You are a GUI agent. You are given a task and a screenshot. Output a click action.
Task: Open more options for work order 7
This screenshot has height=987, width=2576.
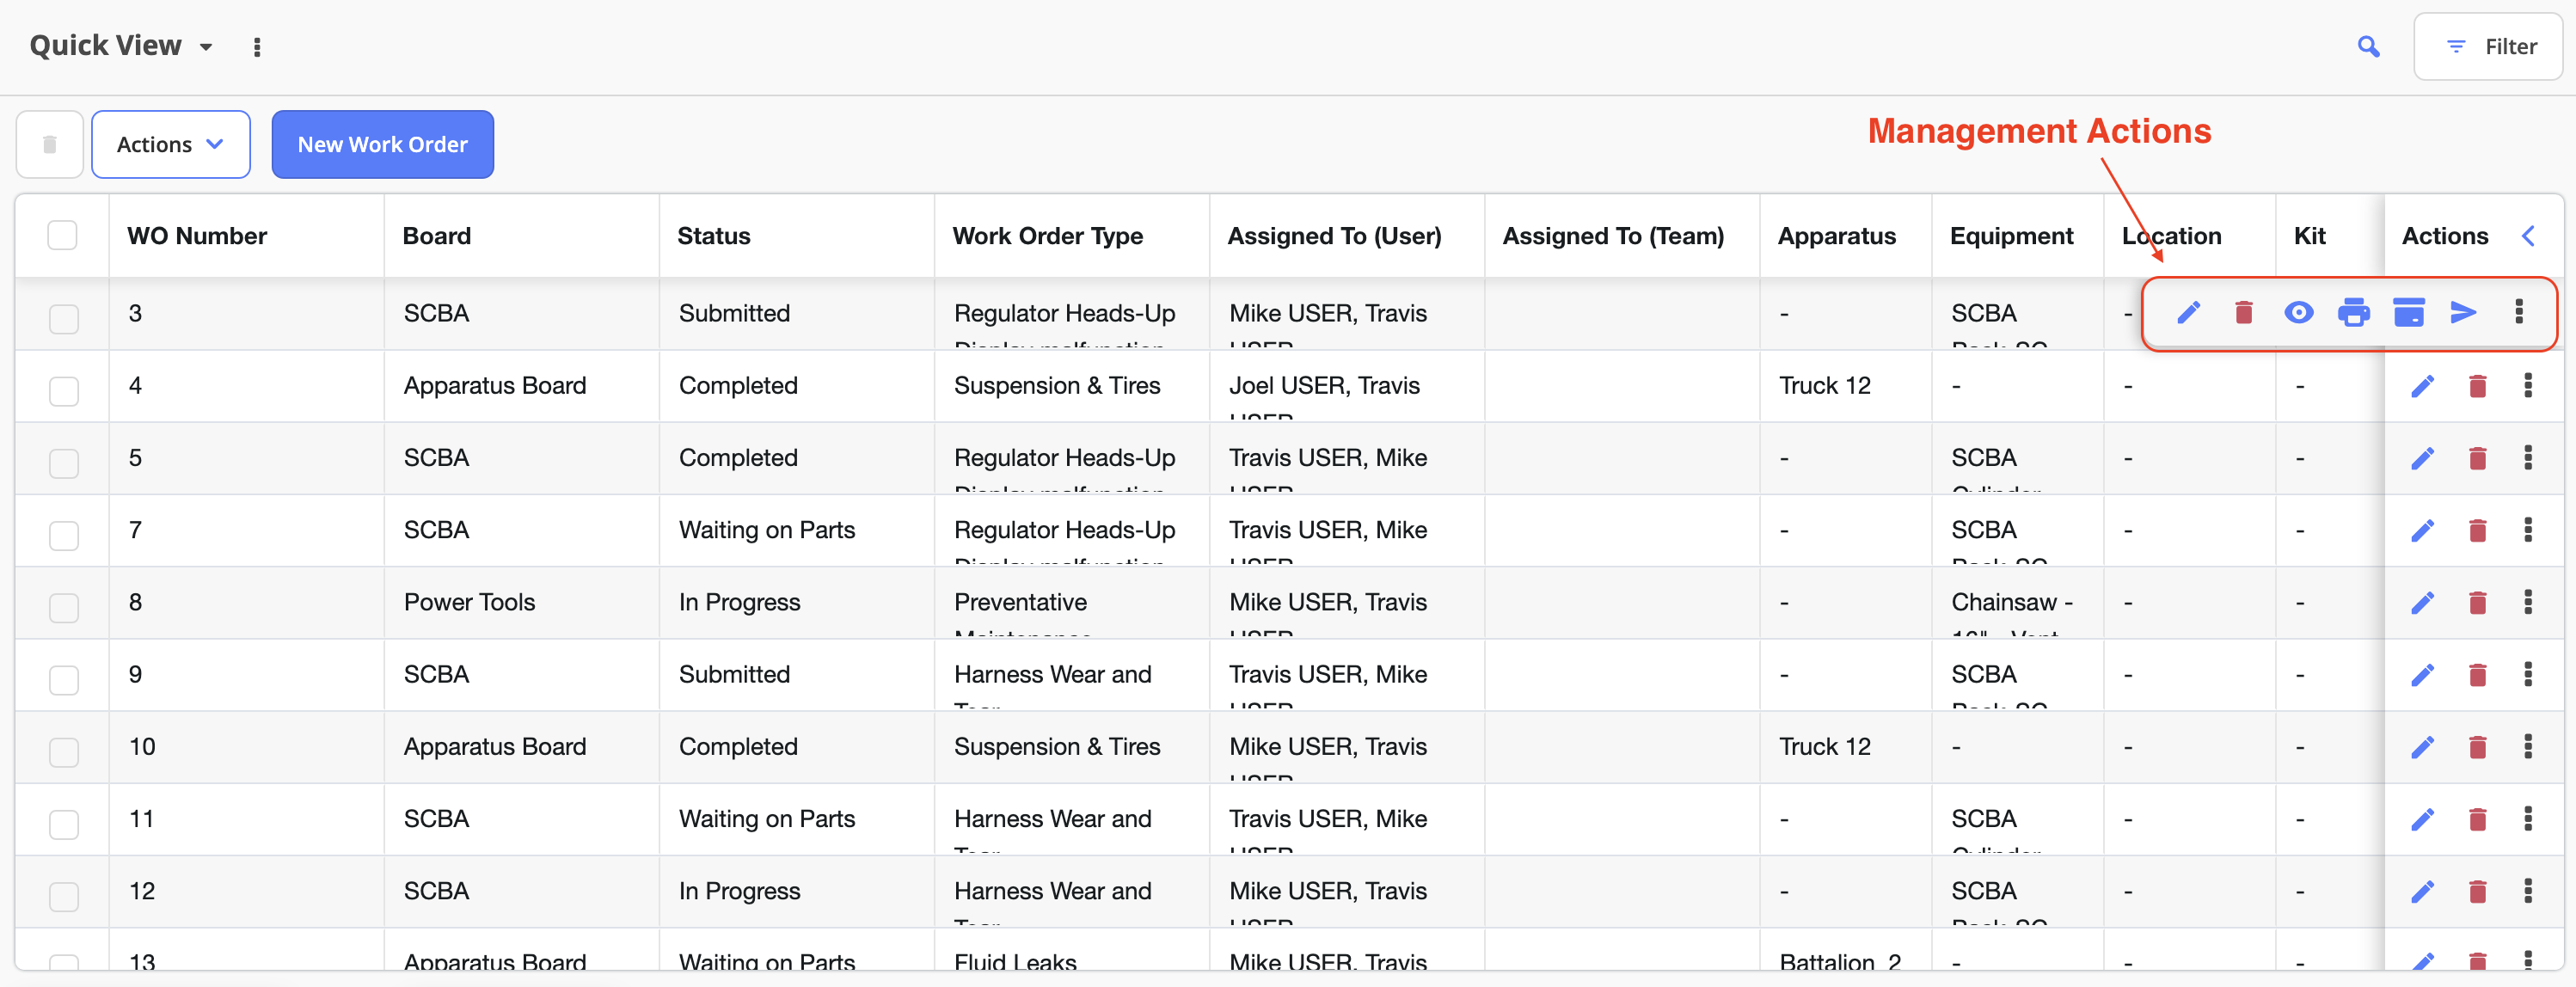tap(2528, 529)
